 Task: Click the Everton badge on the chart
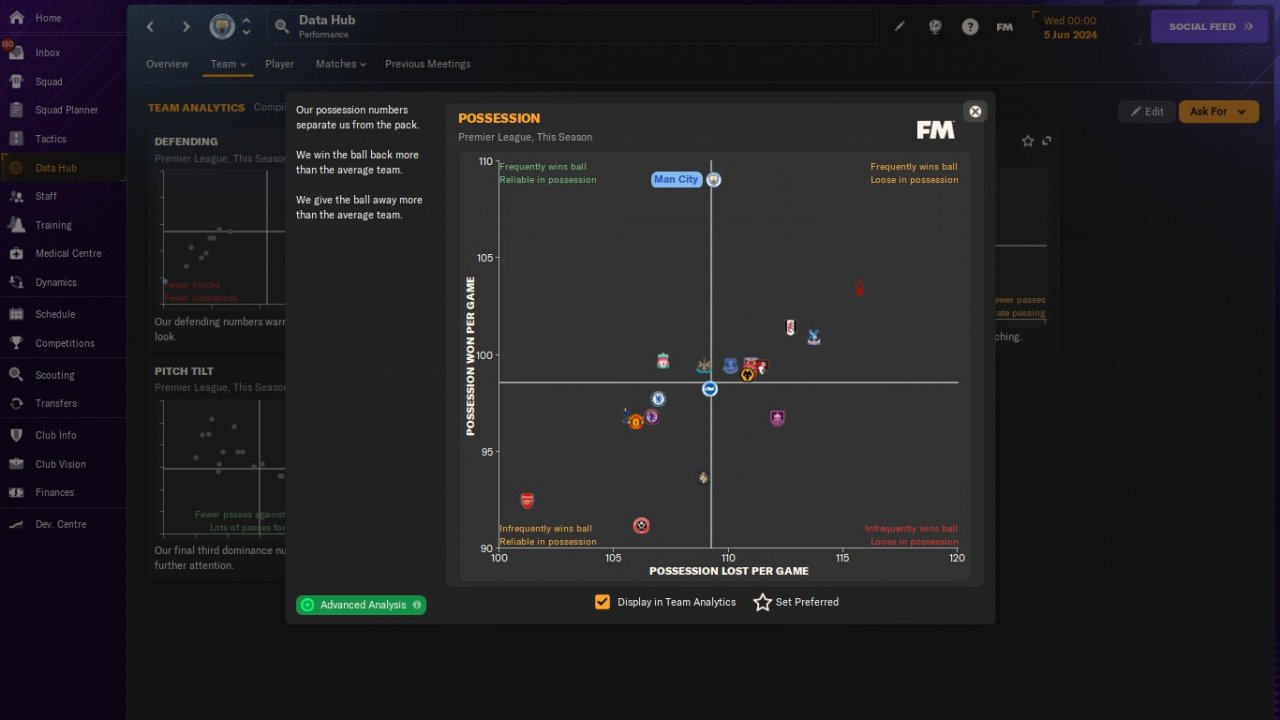730,367
